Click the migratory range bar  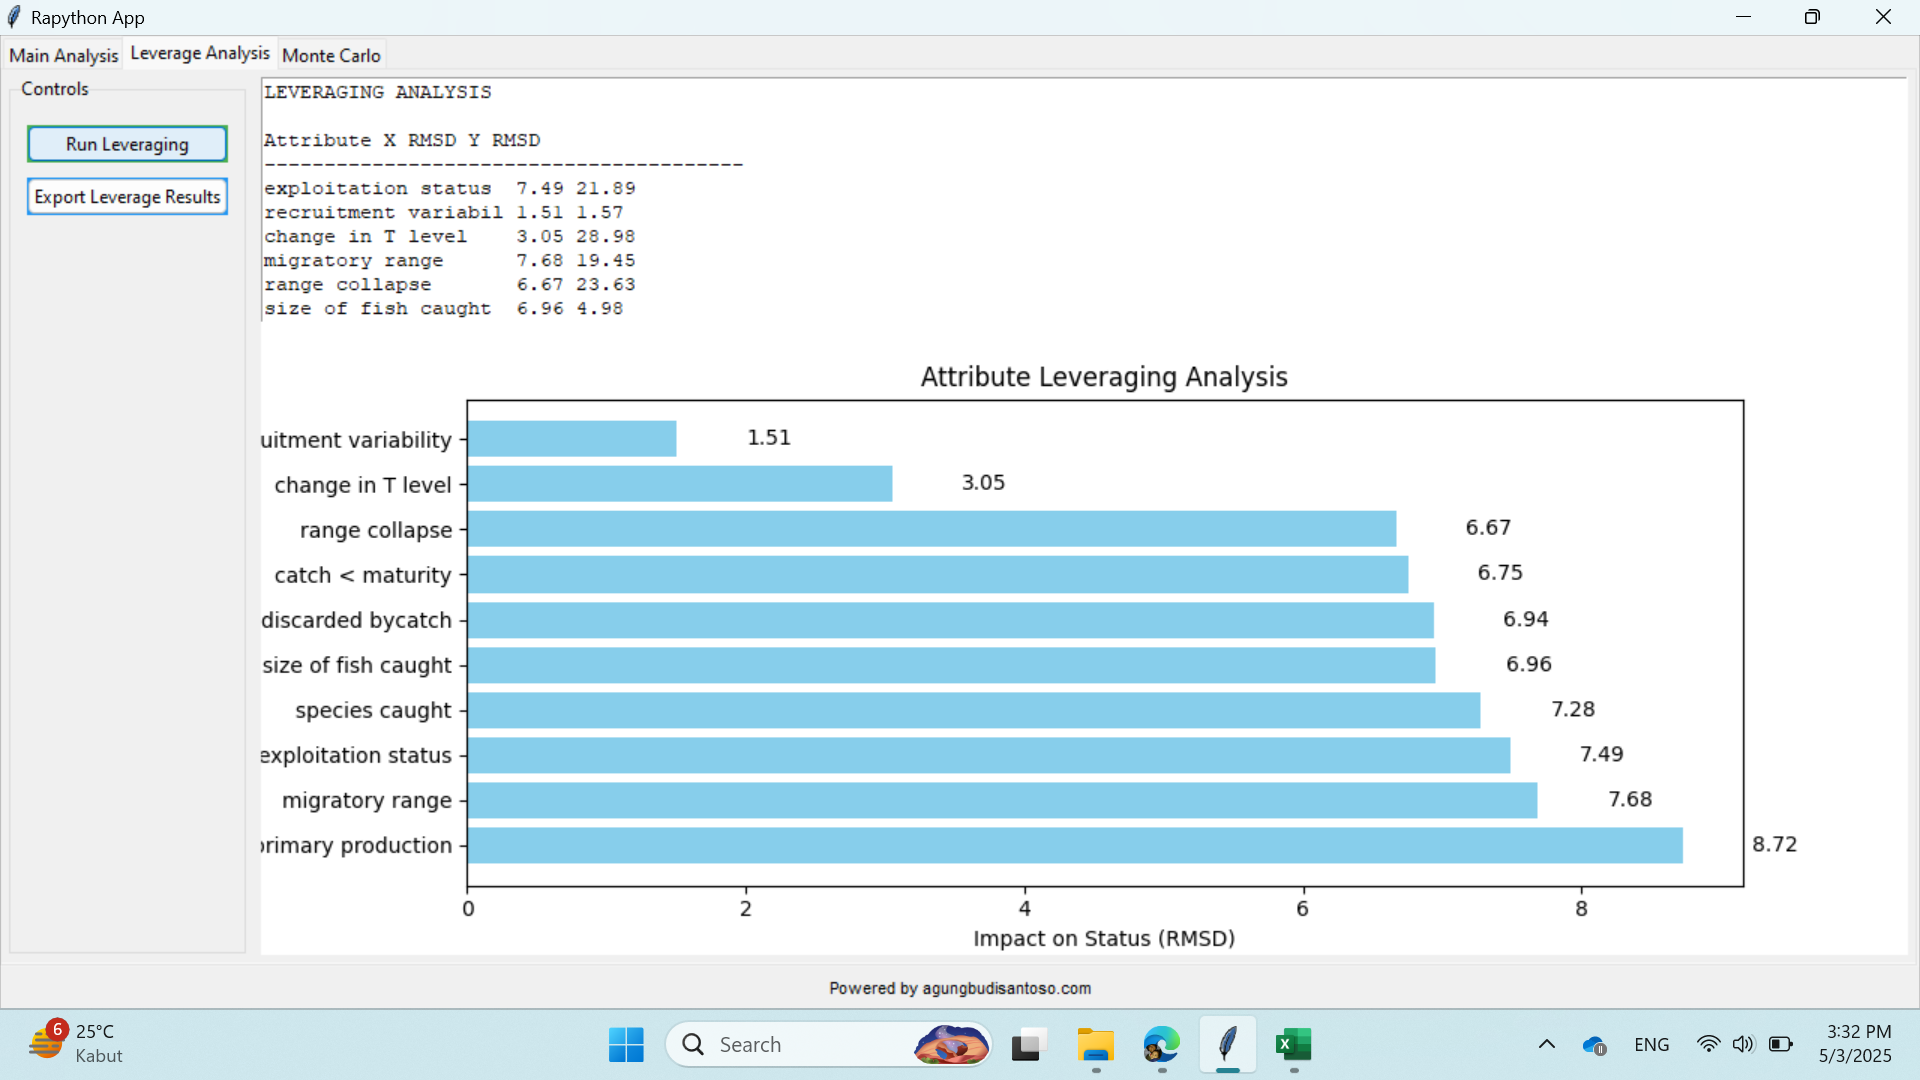pyautogui.click(x=1002, y=800)
